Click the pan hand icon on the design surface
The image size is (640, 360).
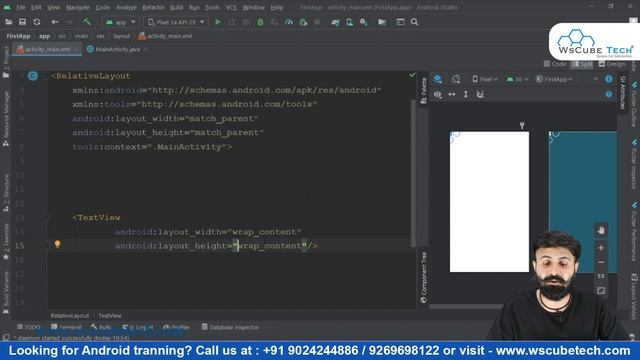[601, 230]
